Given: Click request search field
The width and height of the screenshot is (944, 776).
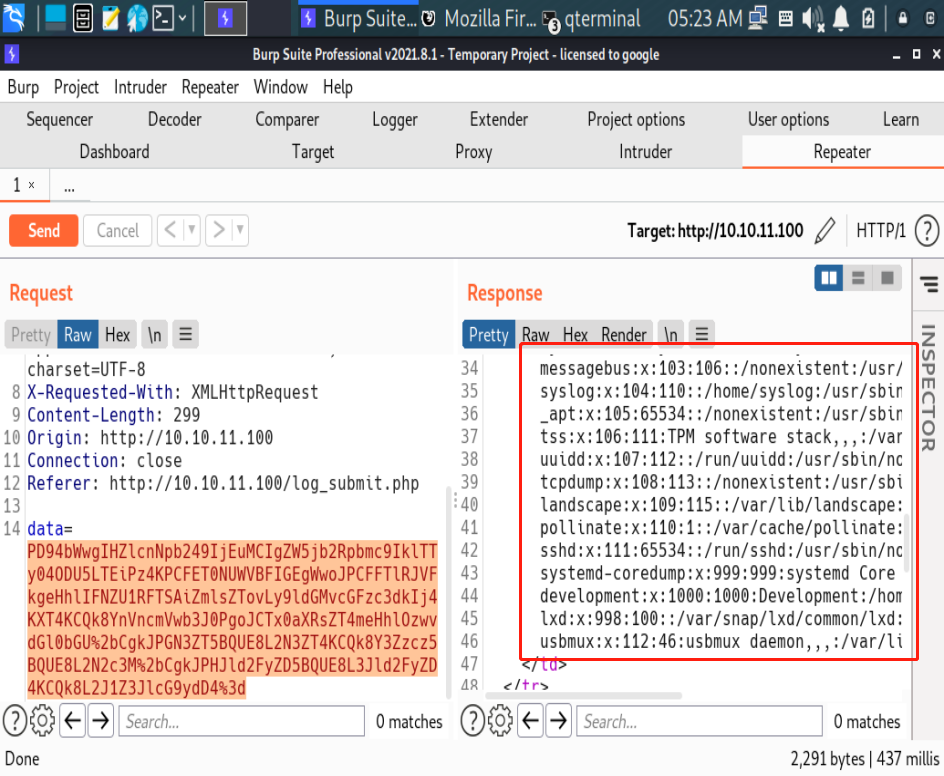Looking at the screenshot, I should (242, 721).
